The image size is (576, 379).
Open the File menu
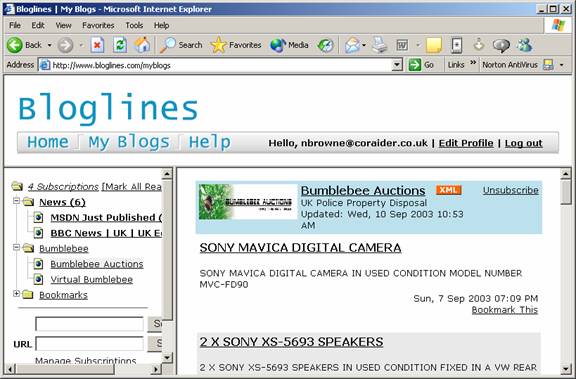(x=15, y=25)
